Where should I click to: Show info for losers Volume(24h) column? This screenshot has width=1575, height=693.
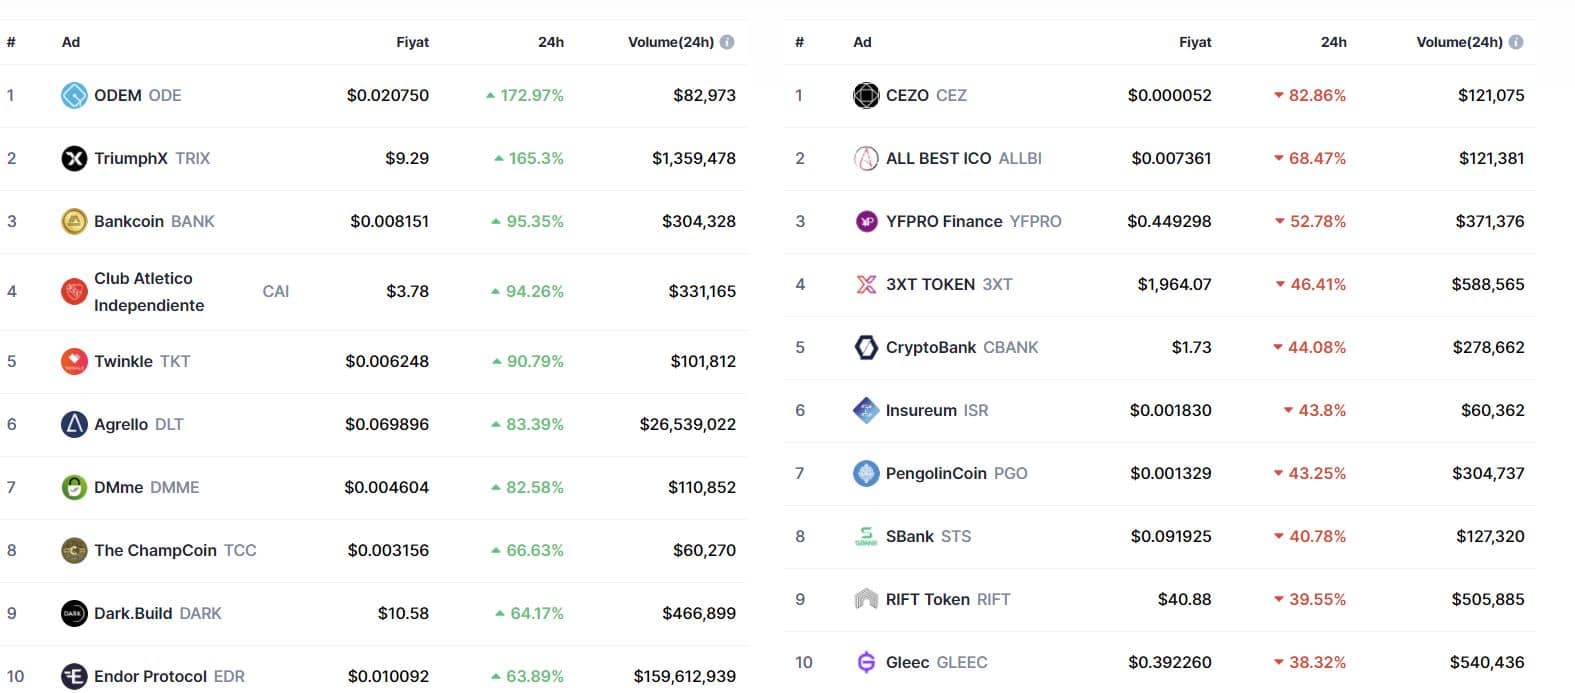pyautogui.click(x=1516, y=42)
